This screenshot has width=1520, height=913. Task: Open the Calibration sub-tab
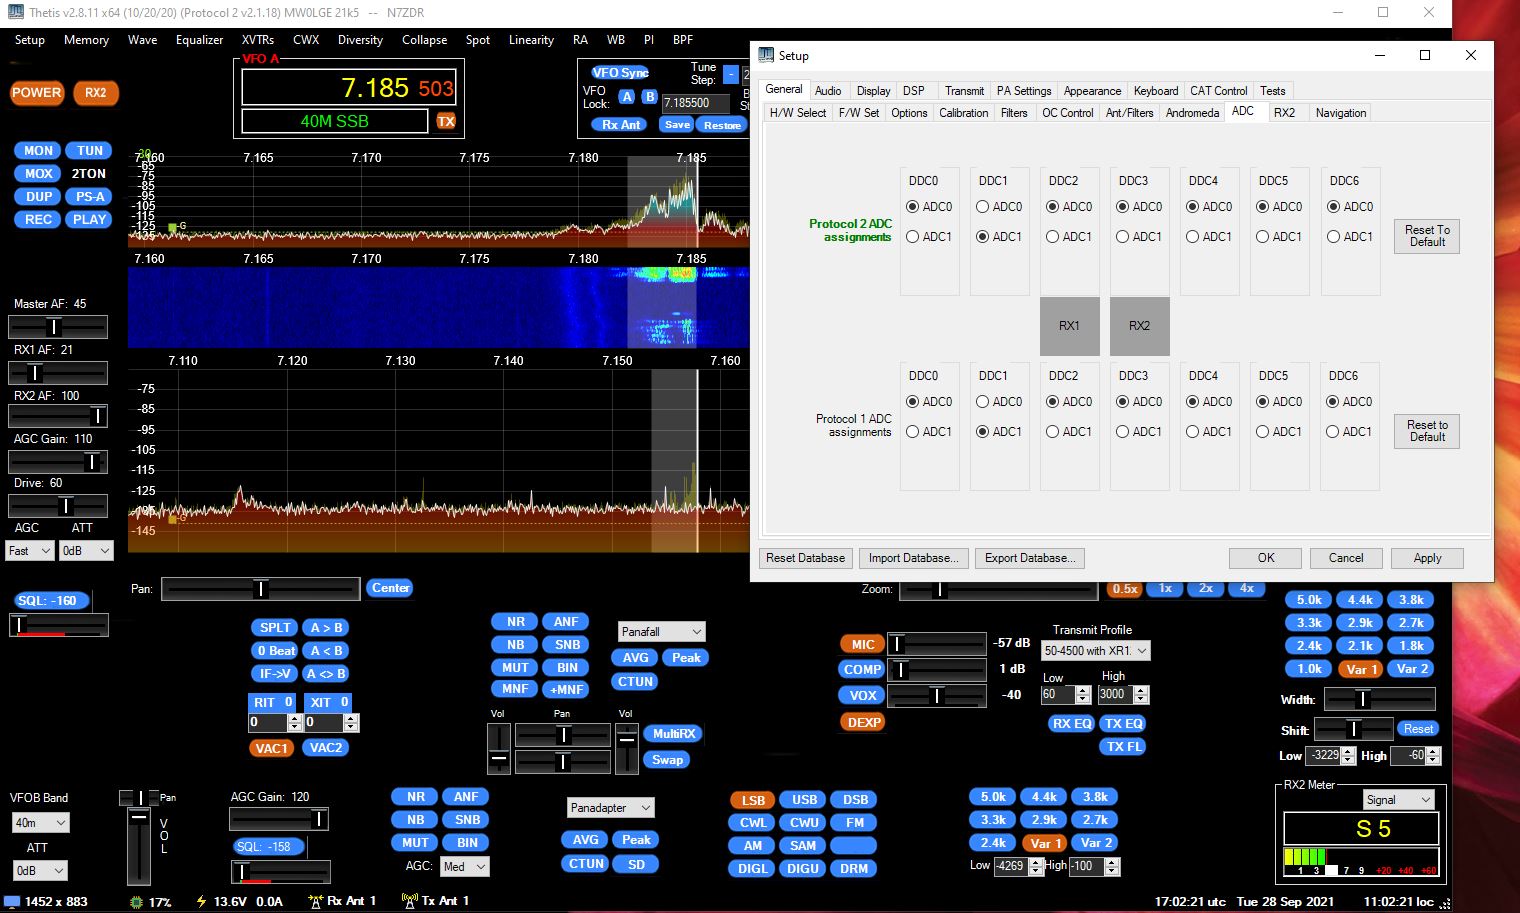click(963, 113)
